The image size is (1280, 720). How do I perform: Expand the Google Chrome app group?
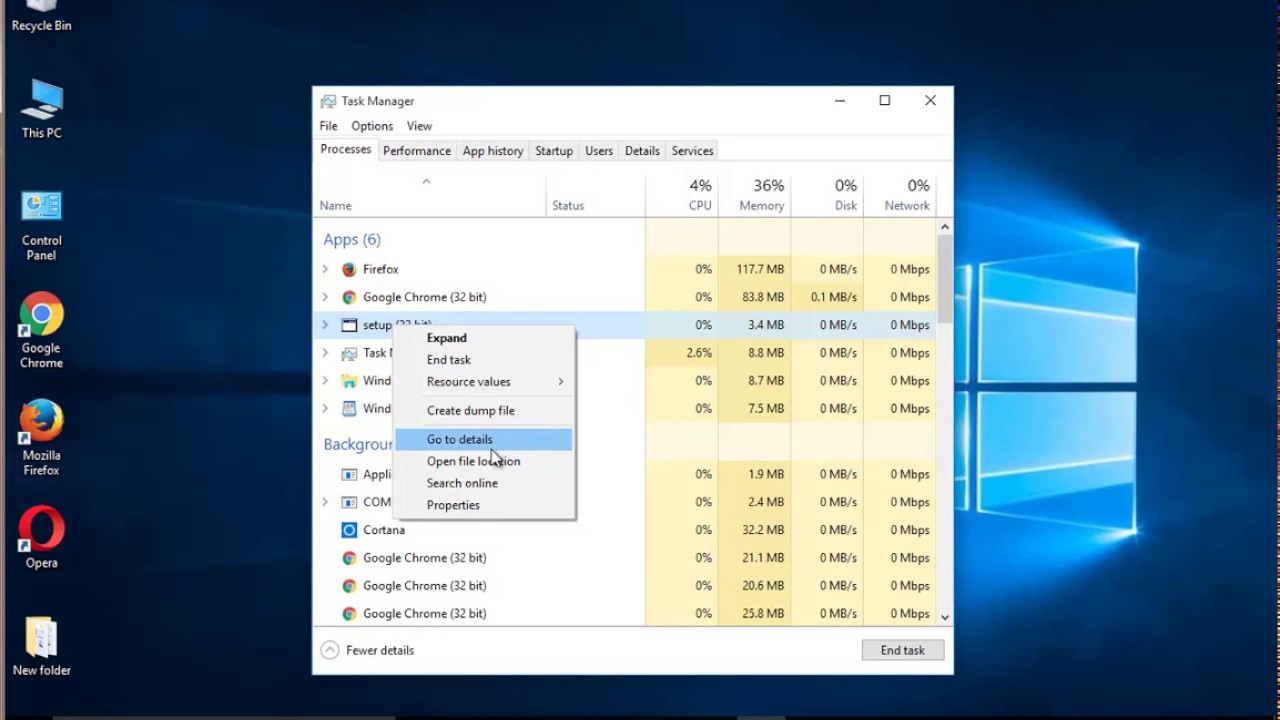(x=325, y=297)
